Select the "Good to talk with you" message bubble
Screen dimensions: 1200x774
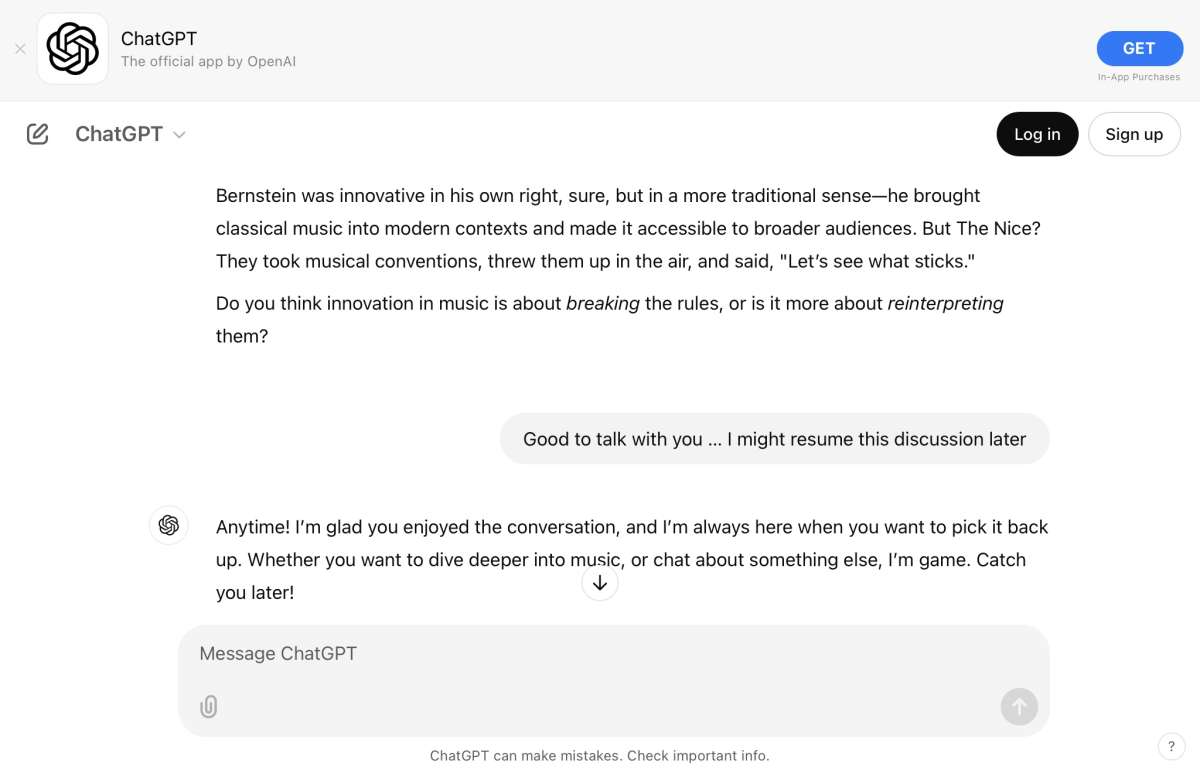point(774,439)
